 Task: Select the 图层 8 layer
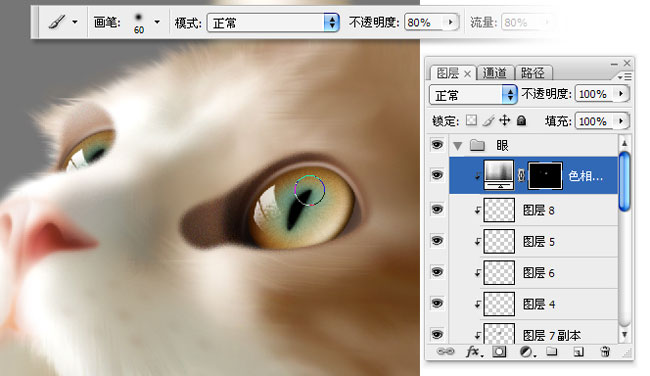tap(533, 210)
